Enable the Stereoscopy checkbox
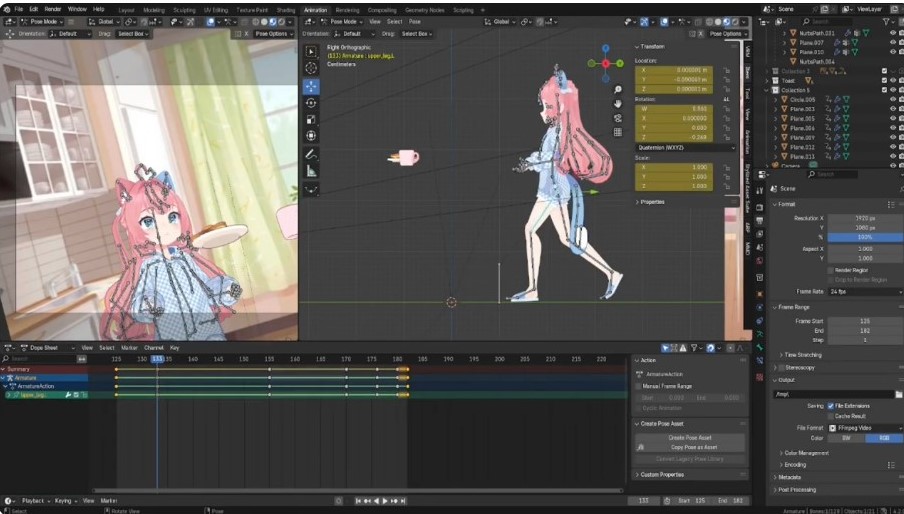The width and height of the screenshot is (904, 514). tap(782, 368)
